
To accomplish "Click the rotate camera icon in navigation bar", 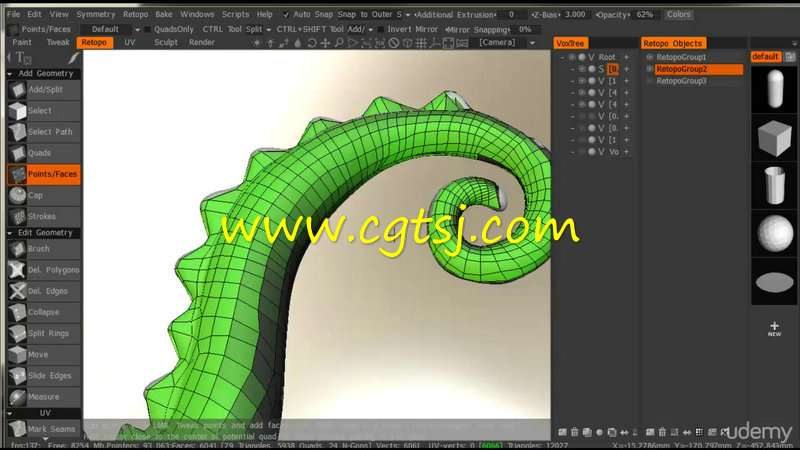I will point(311,43).
